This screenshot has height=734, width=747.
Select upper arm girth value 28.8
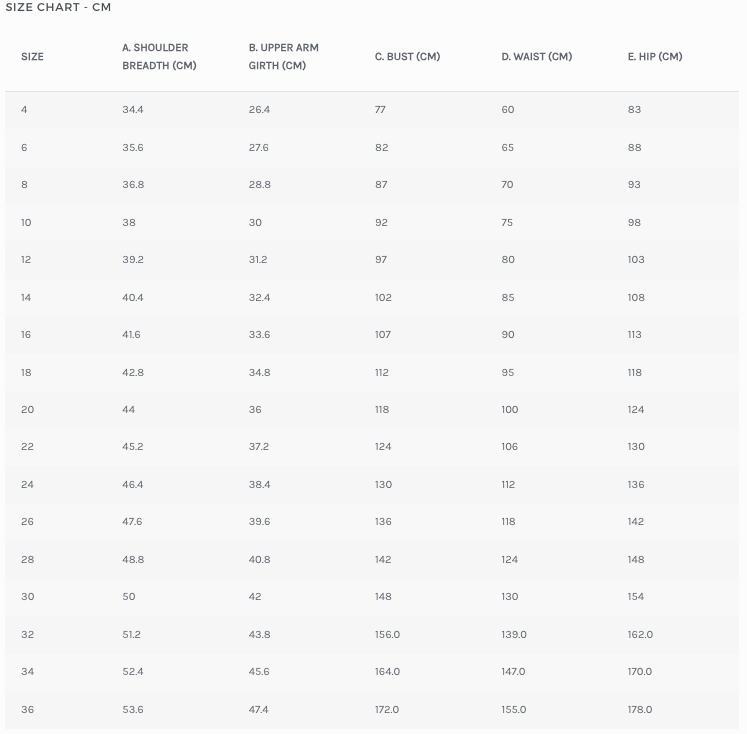pos(259,185)
